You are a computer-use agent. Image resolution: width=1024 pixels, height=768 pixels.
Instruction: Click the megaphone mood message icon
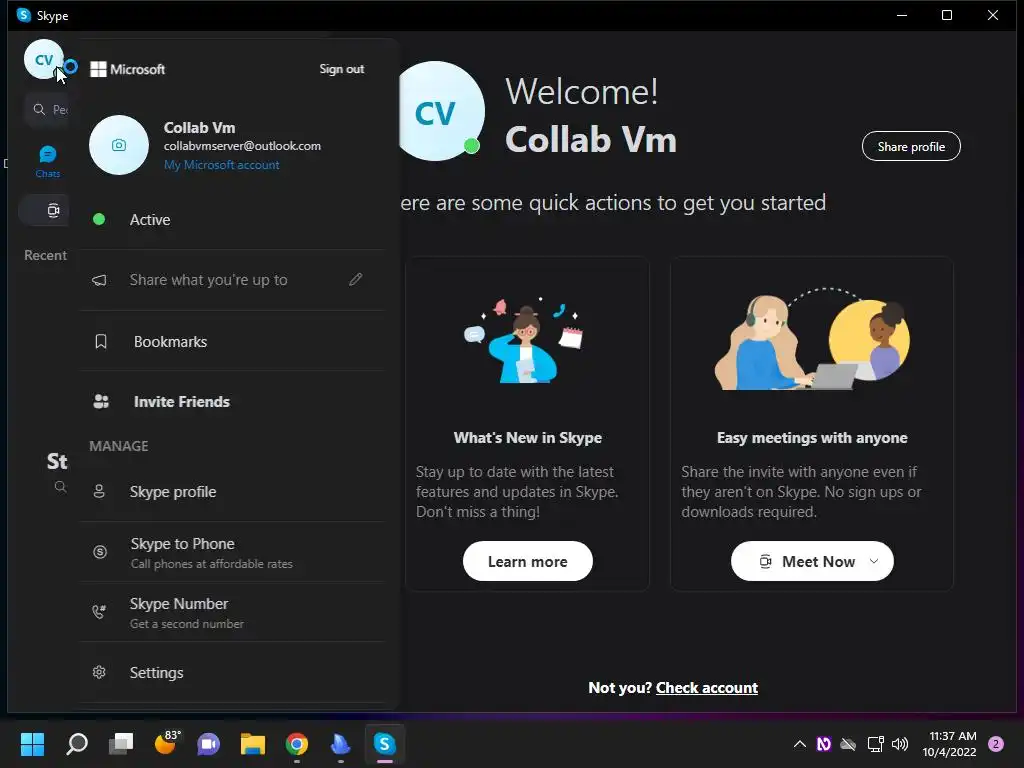pyautogui.click(x=99, y=280)
